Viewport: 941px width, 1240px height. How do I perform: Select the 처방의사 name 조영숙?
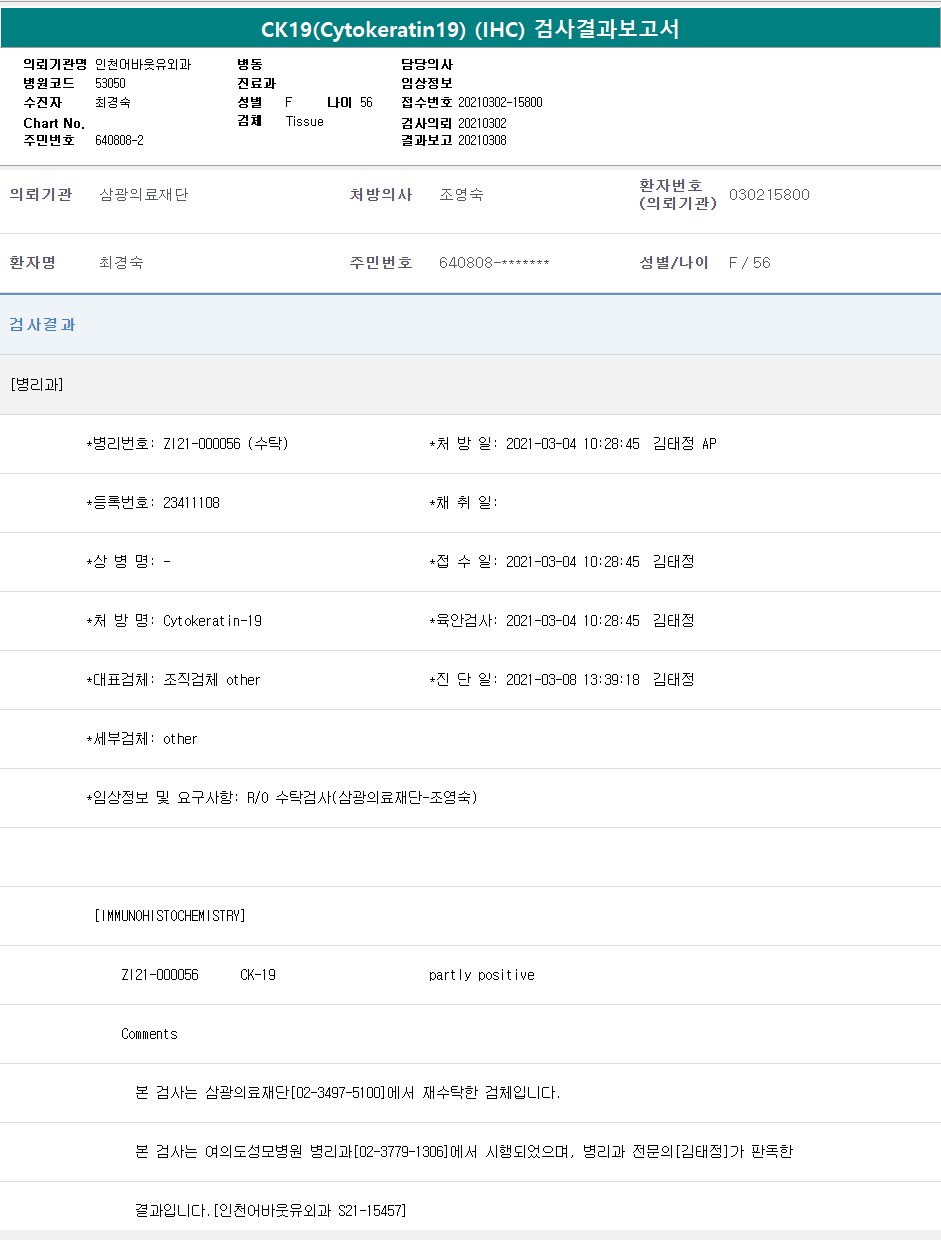461,195
